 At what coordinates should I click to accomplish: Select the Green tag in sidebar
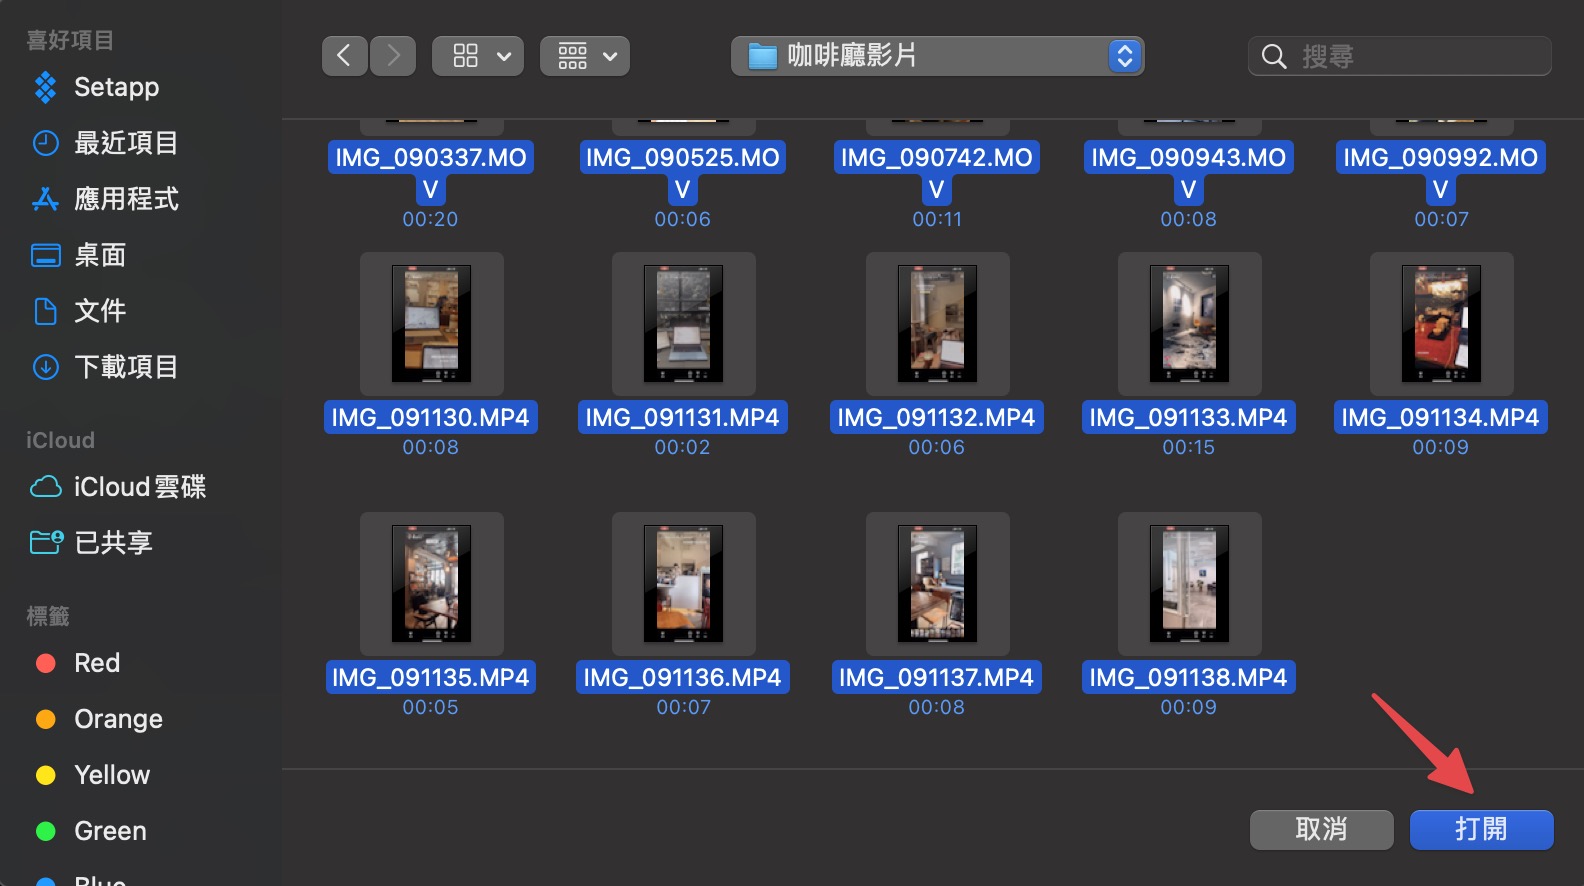[91, 831]
